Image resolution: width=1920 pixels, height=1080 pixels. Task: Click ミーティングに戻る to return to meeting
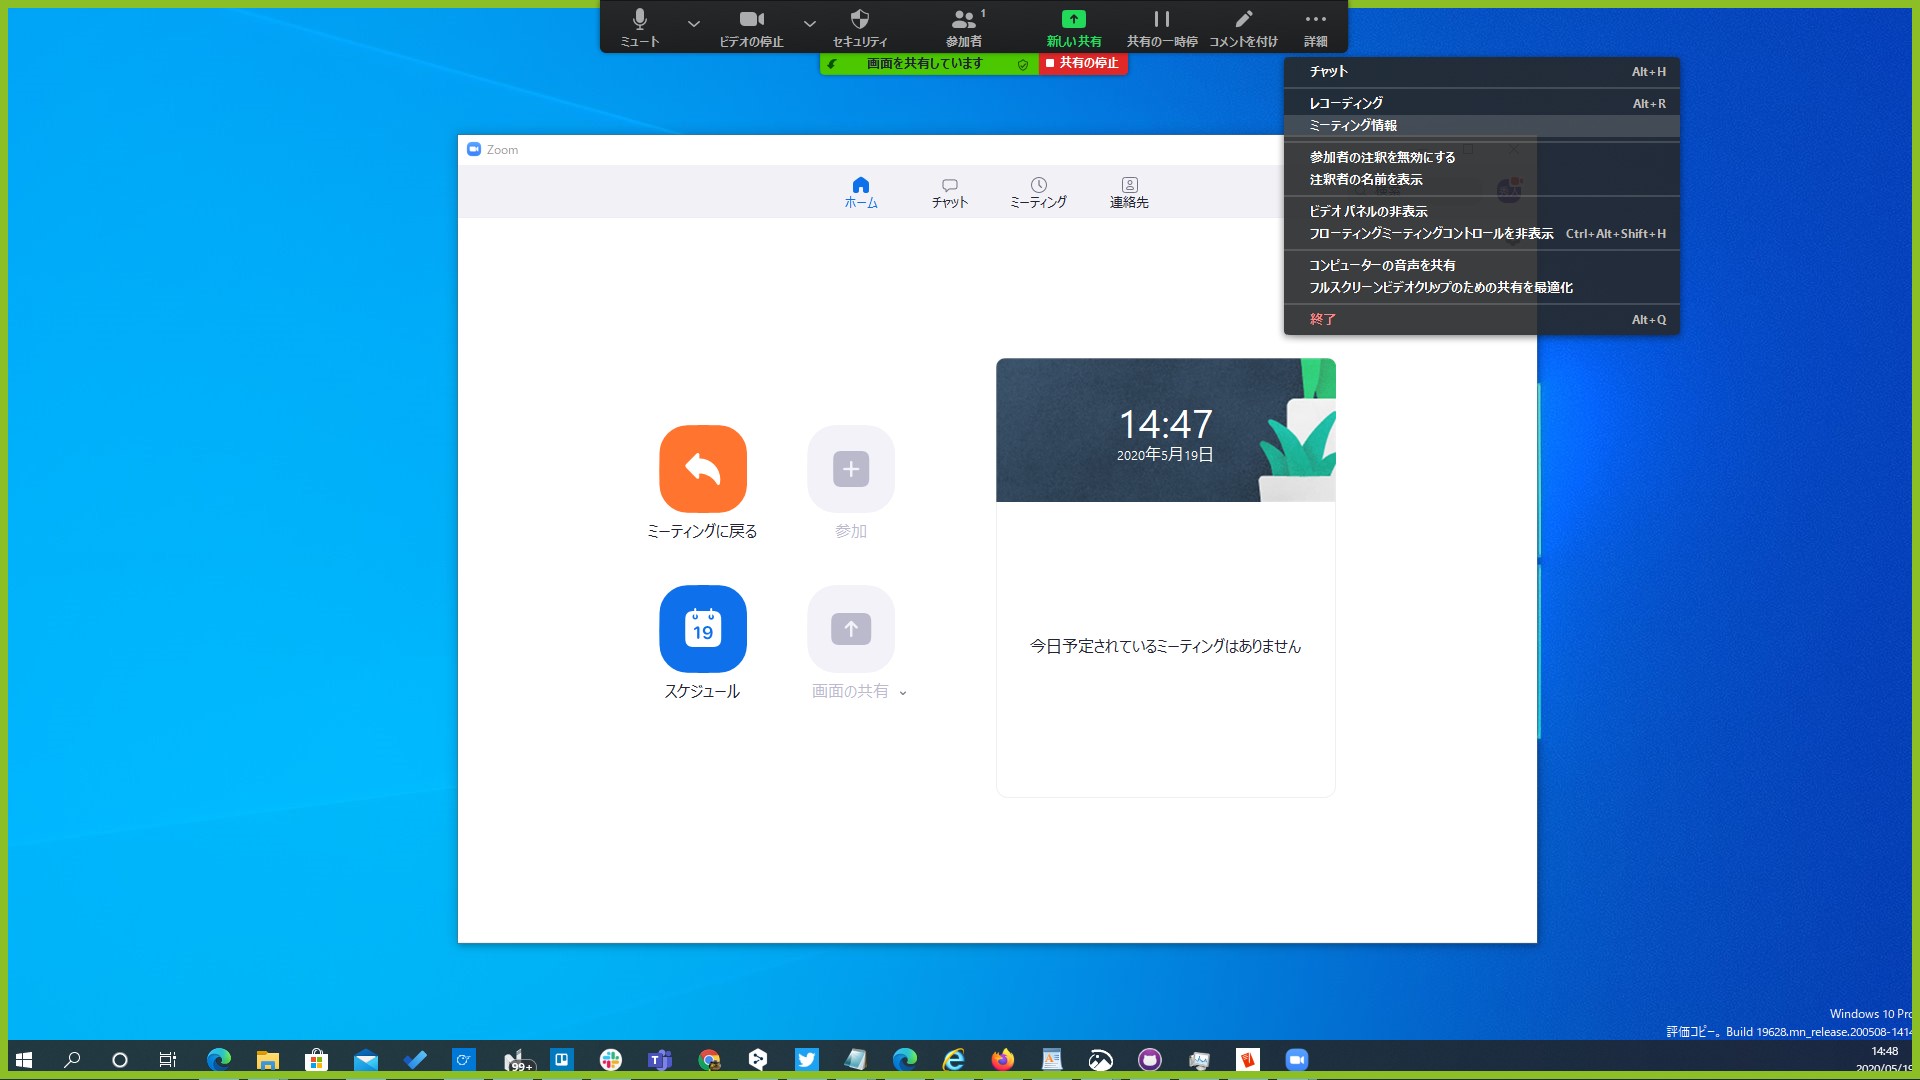coord(702,469)
